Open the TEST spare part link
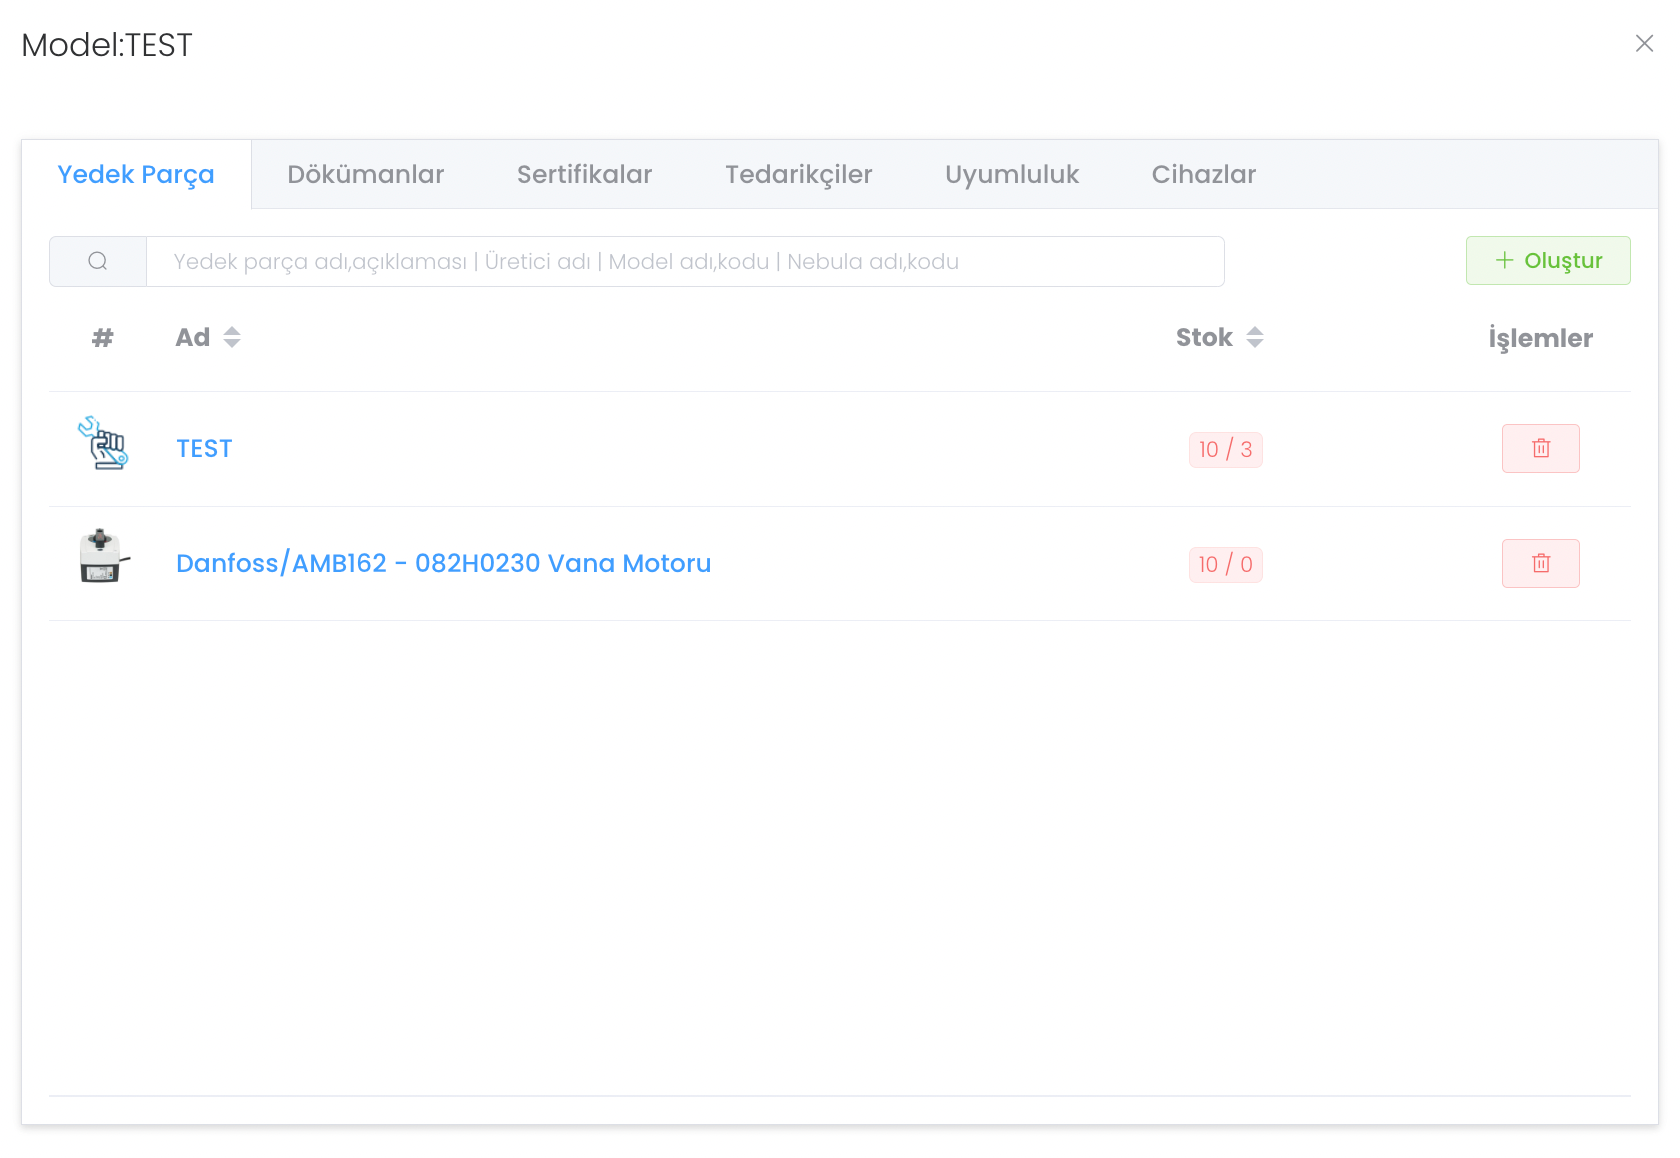This screenshot has width=1680, height=1158. (204, 449)
